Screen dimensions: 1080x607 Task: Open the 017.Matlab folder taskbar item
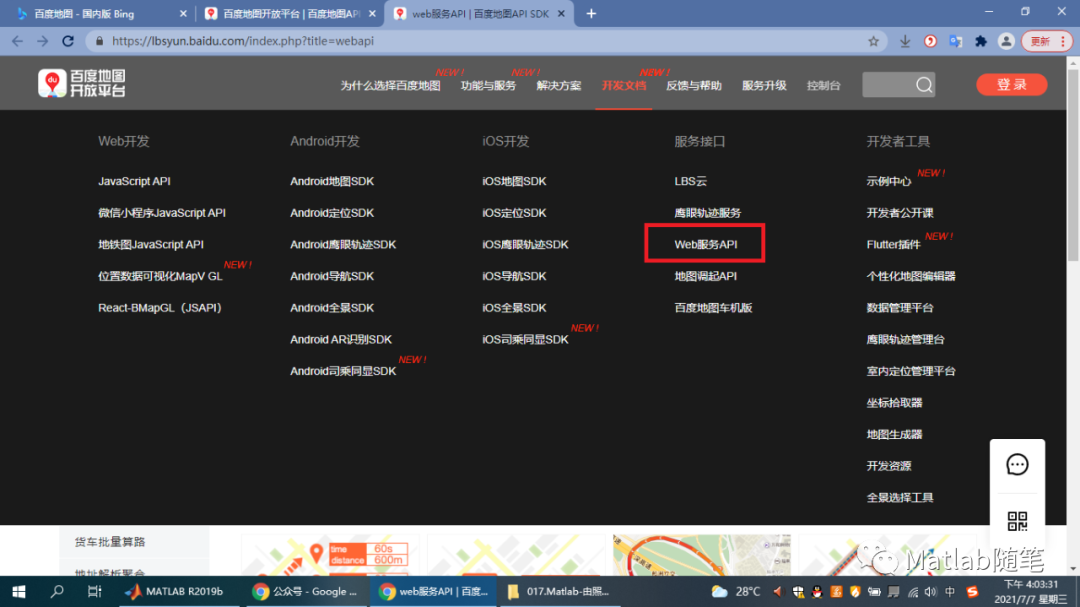tap(559, 591)
